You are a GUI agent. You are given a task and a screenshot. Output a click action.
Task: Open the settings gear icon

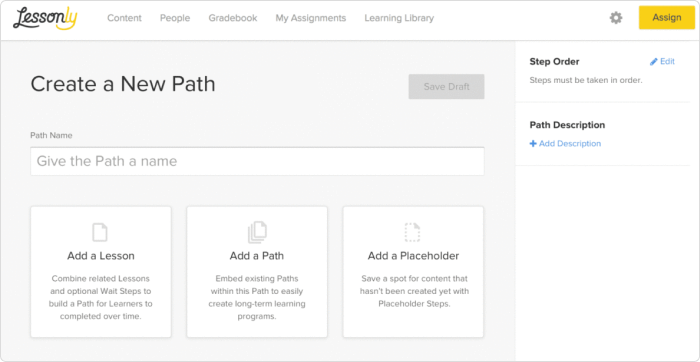[x=616, y=18]
